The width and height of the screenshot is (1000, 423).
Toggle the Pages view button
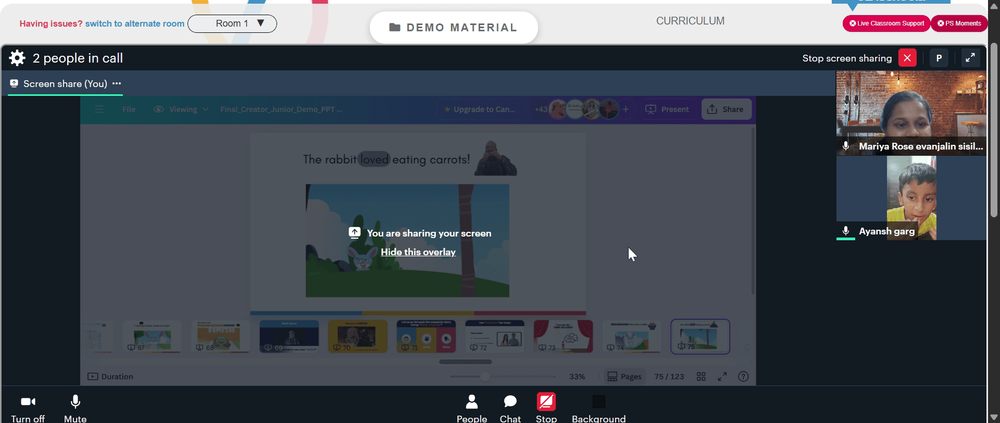(624, 376)
